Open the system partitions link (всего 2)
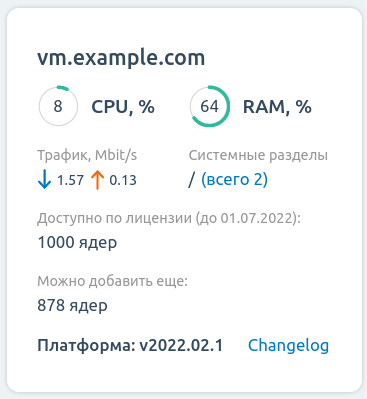 [234, 179]
